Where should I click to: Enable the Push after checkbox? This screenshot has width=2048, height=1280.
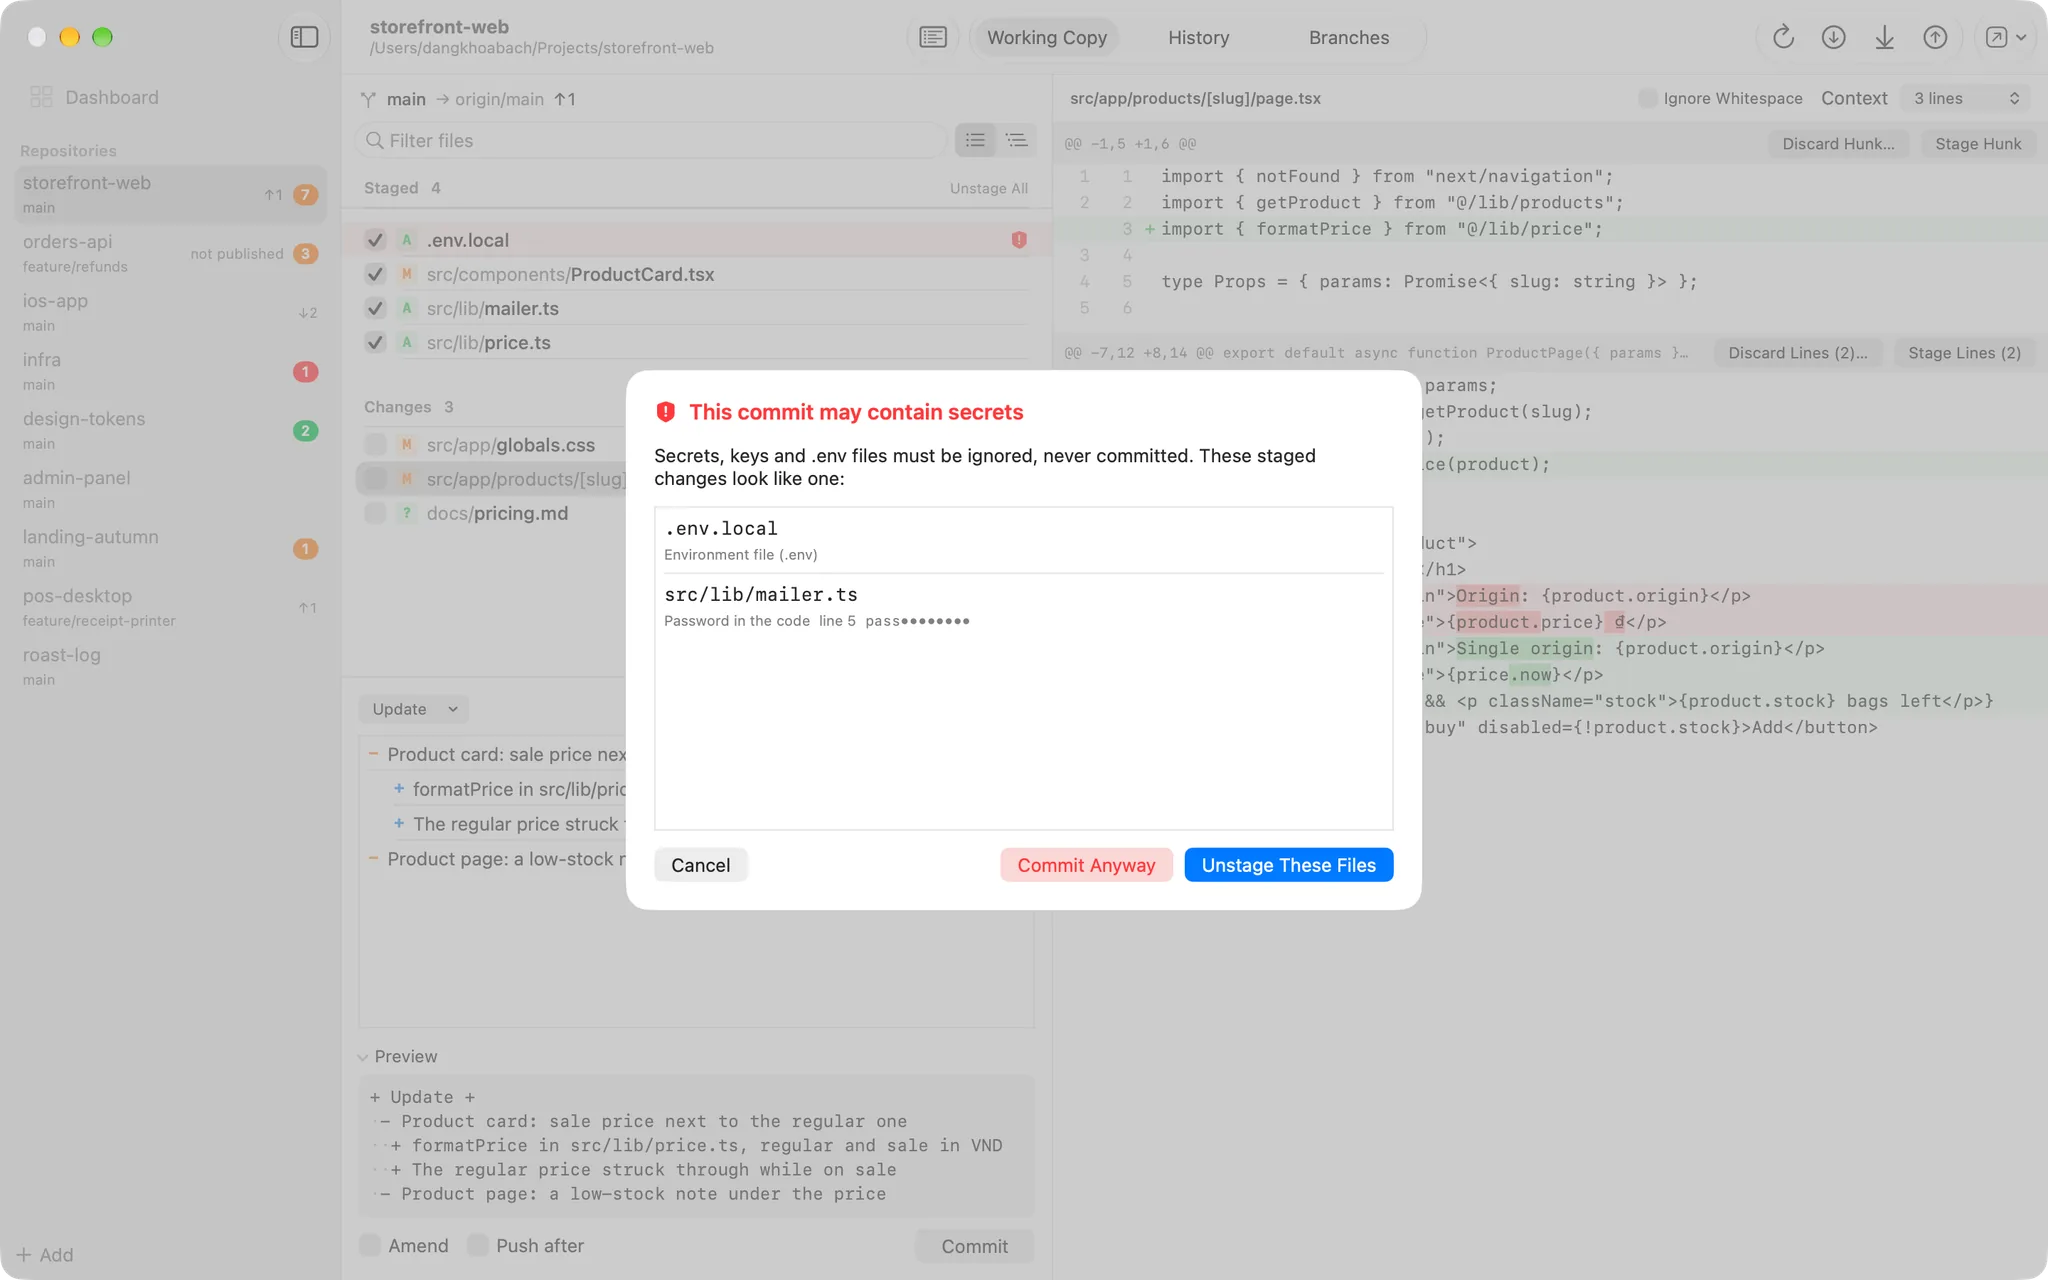[x=478, y=1245]
